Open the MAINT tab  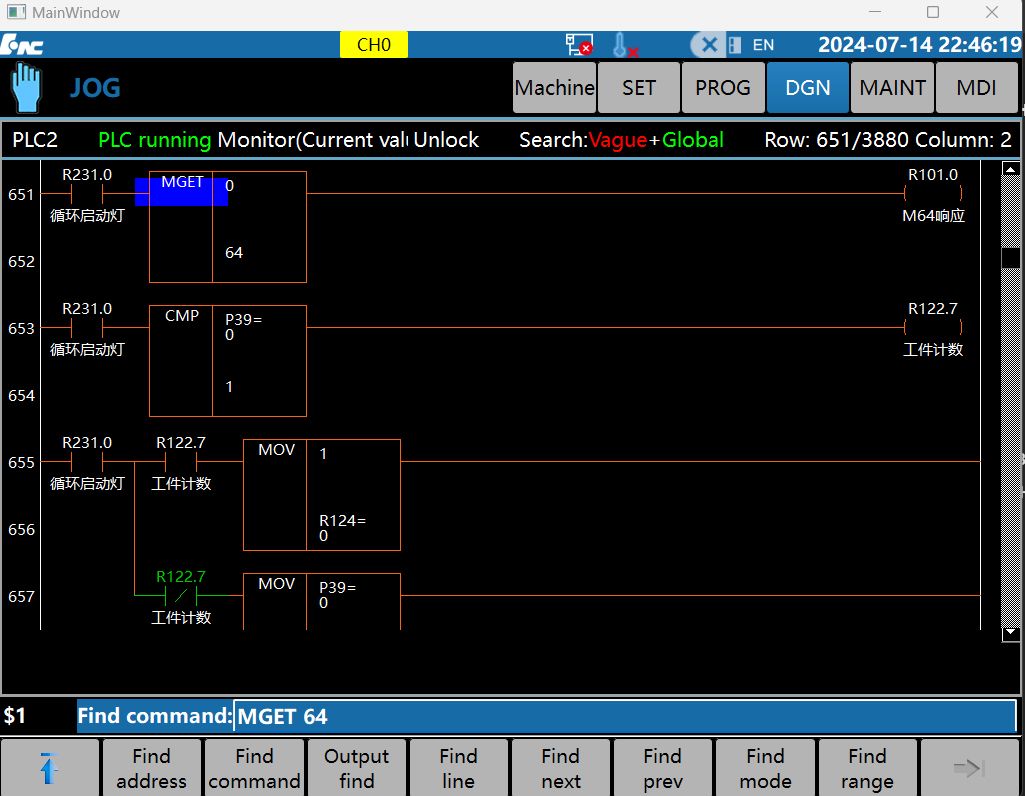pyautogui.click(x=892, y=88)
